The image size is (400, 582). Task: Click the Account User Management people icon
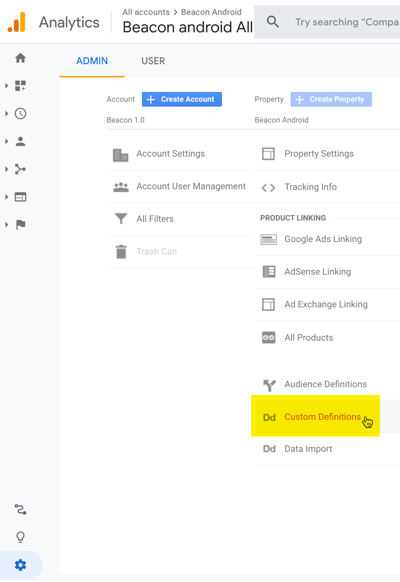point(121,187)
